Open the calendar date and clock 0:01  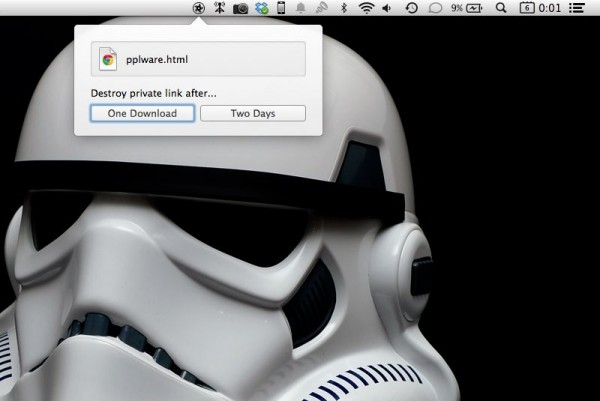click(x=540, y=8)
